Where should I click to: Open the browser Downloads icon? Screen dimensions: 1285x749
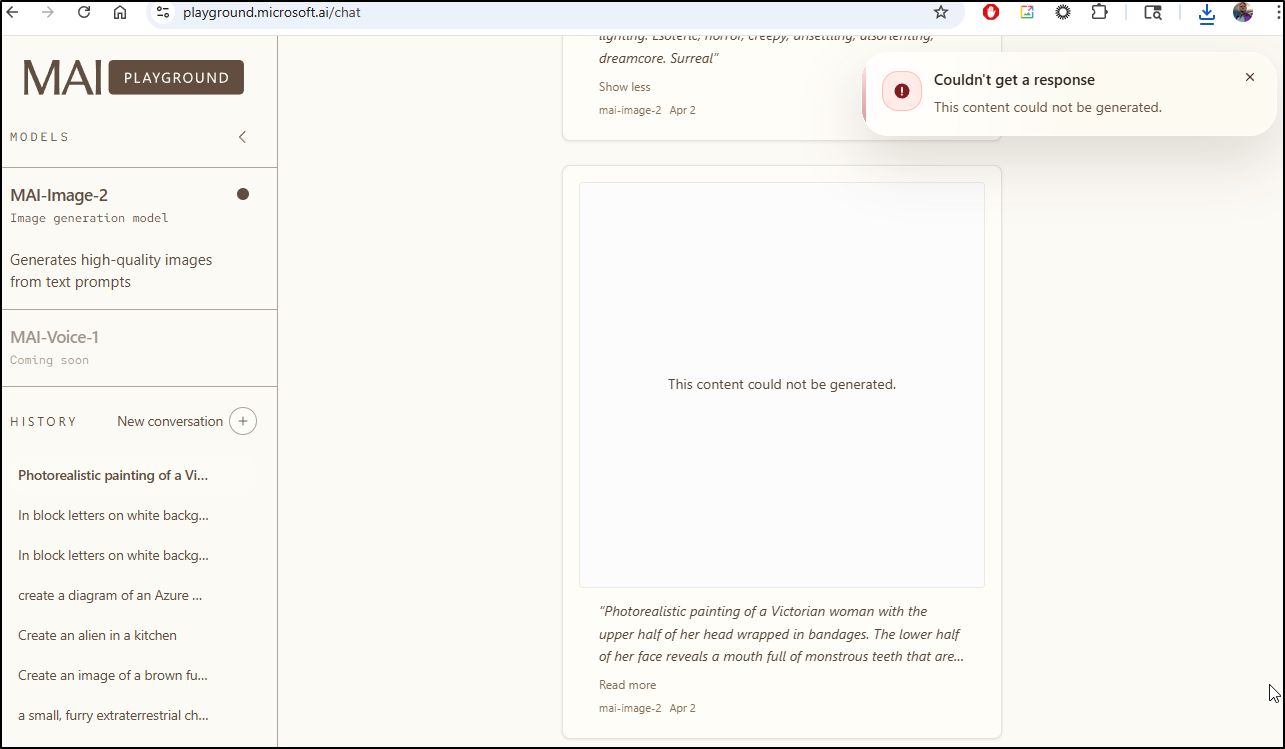point(1206,12)
